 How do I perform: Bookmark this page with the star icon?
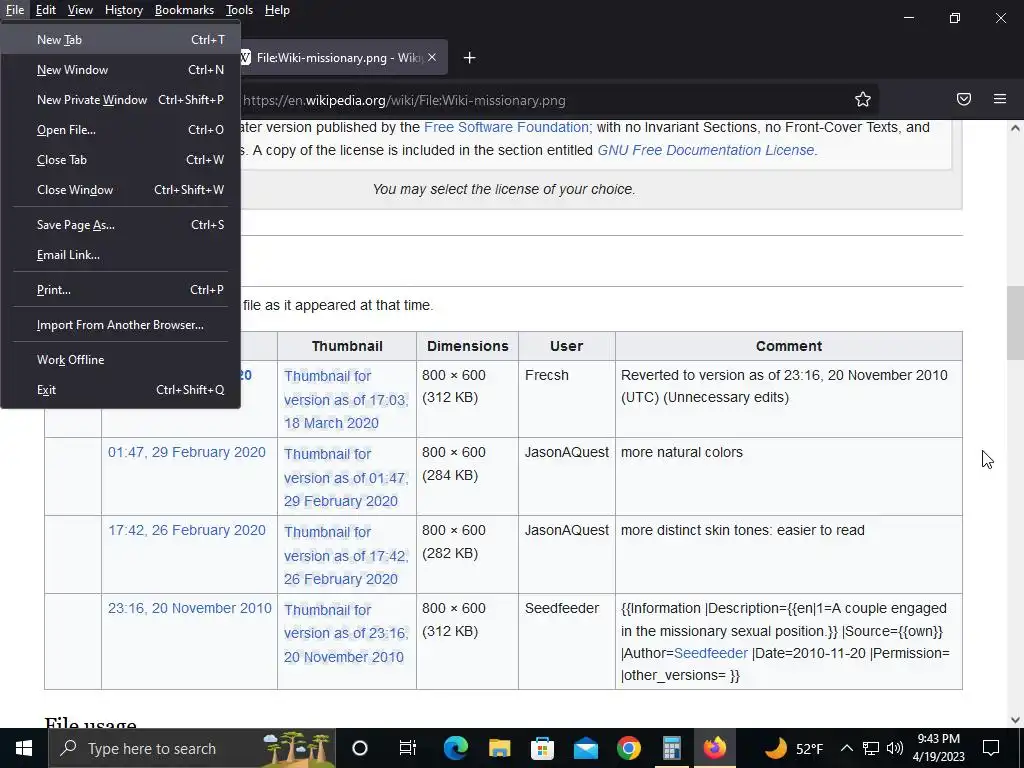point(863,99)
